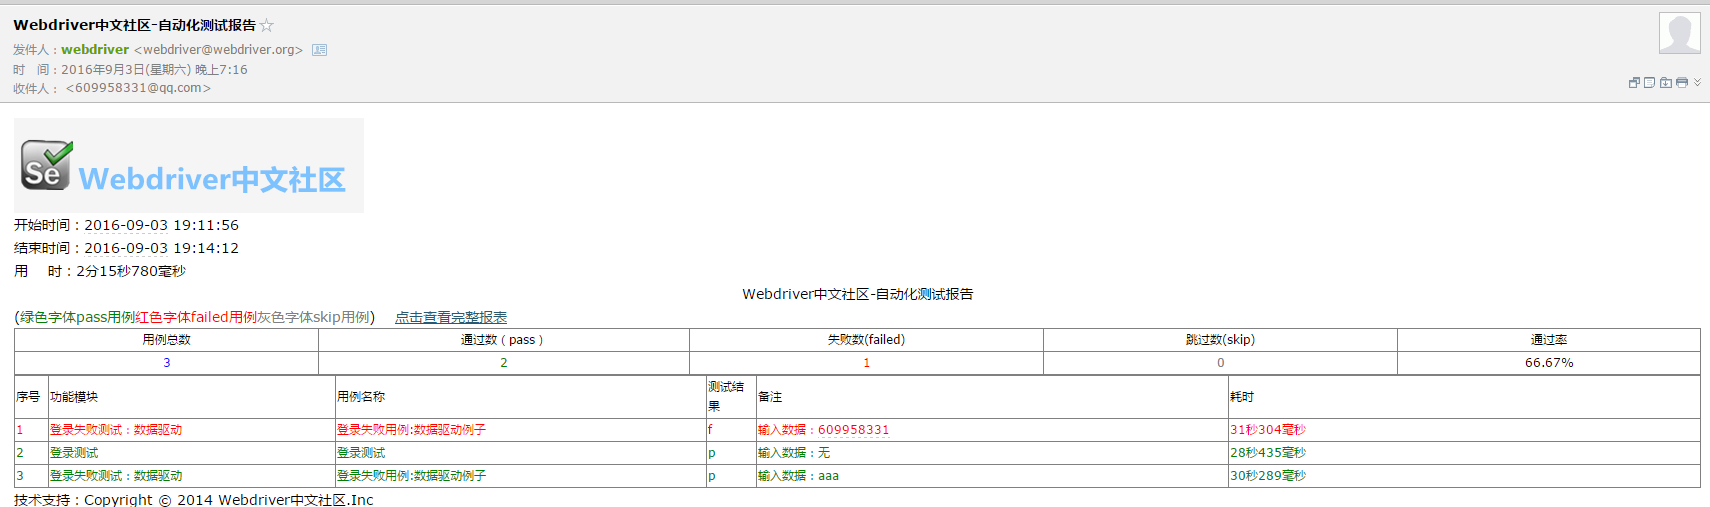This screenshot has width=1710, height=507.
Task: Click the 通过率 header
Action: [x=1549, y=340]
